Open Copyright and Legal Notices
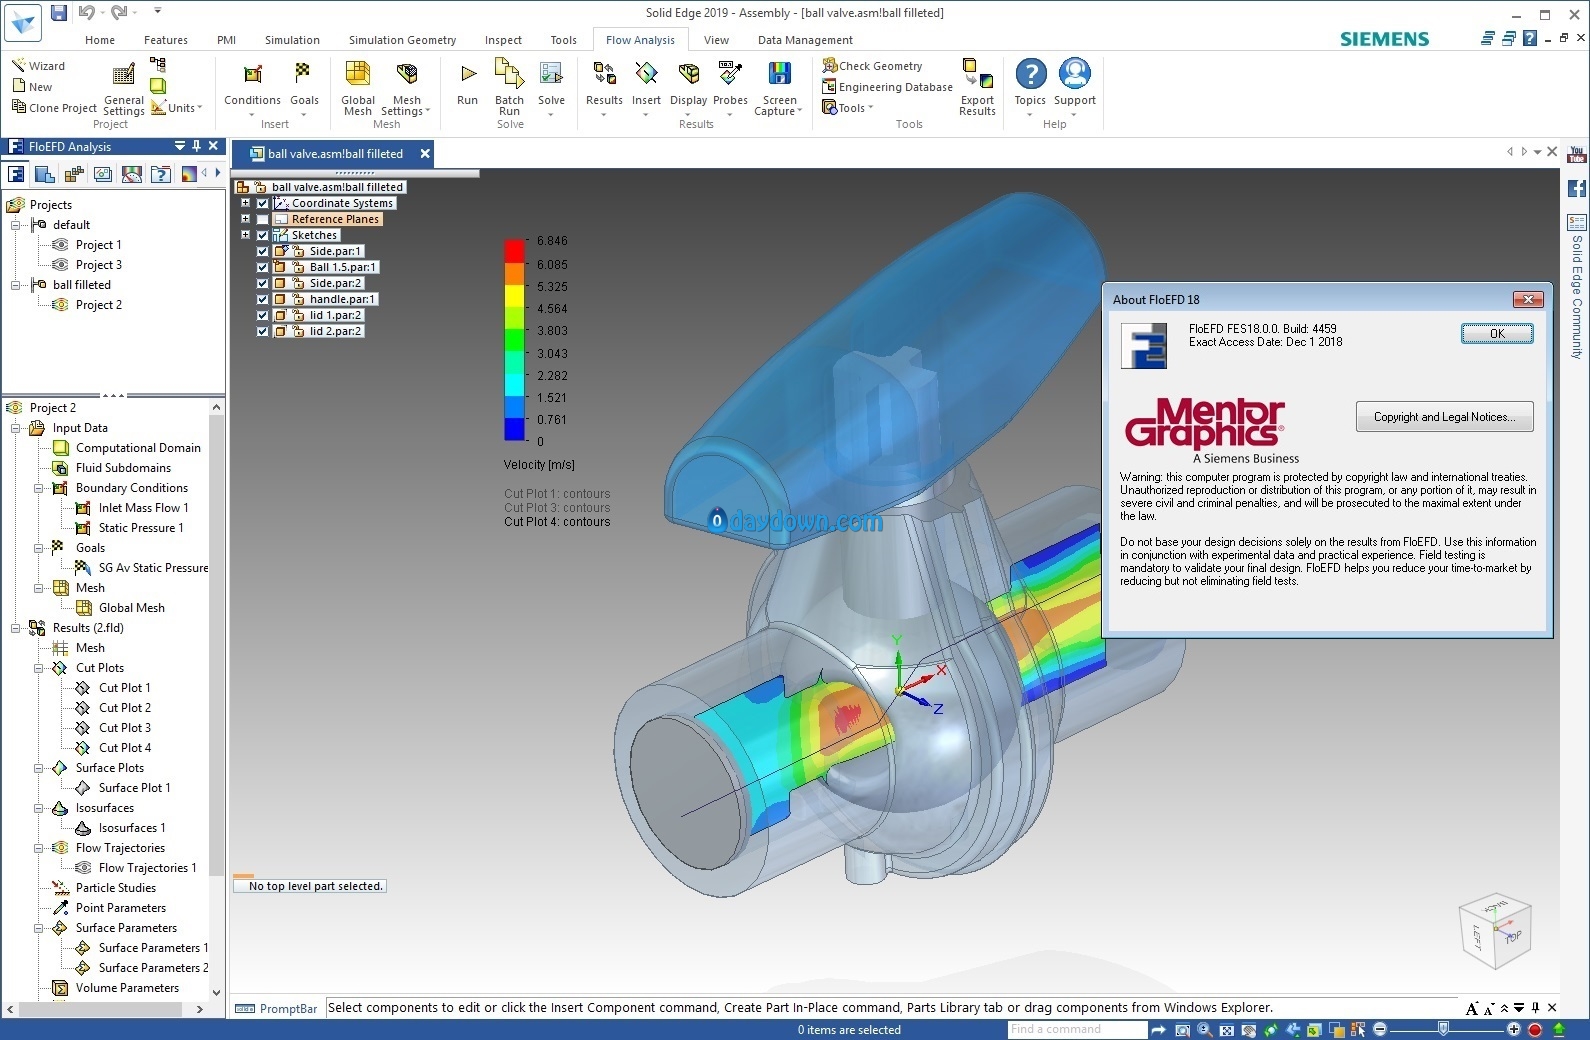This screenshot has height=1040, width=1590. [1444, 417]
